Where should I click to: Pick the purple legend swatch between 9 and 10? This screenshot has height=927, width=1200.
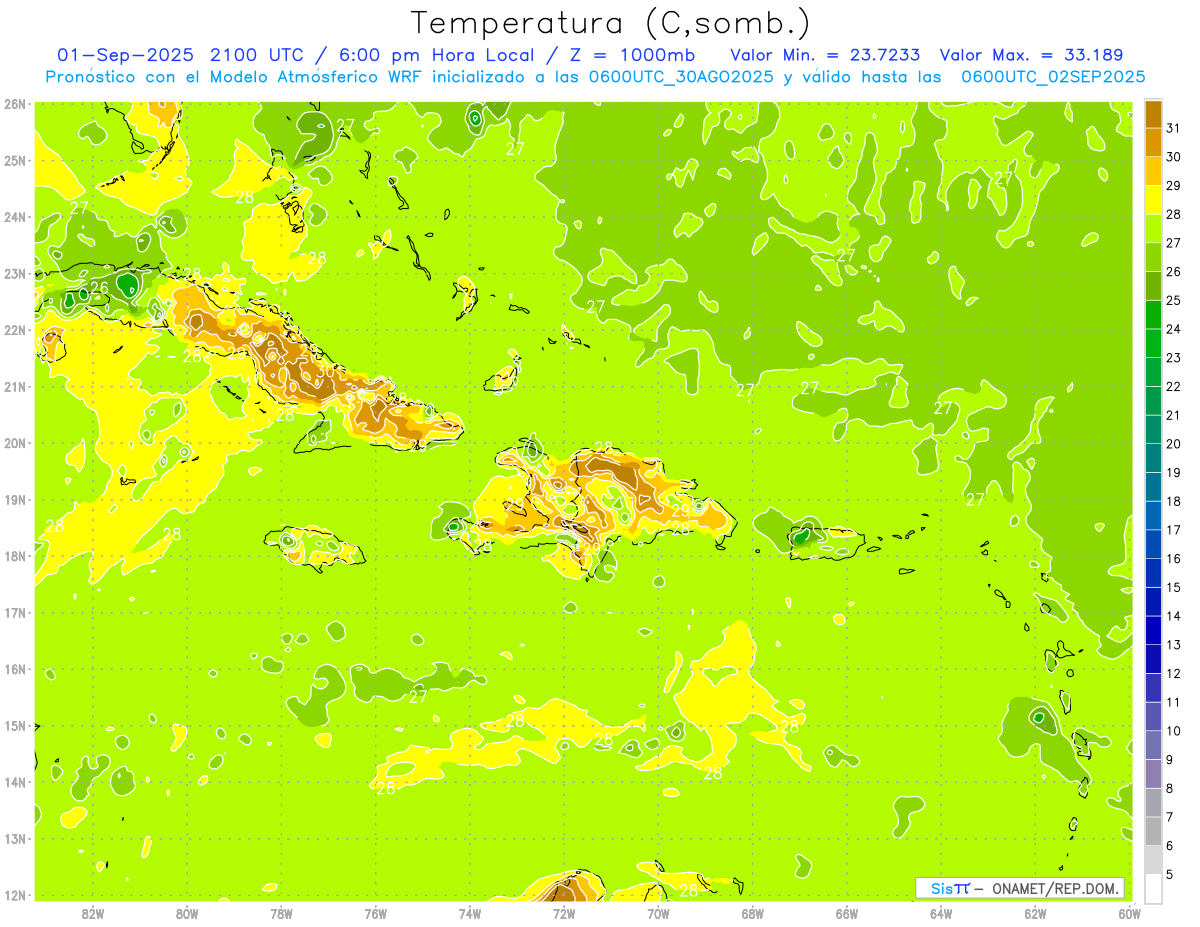click(1153, 746)
